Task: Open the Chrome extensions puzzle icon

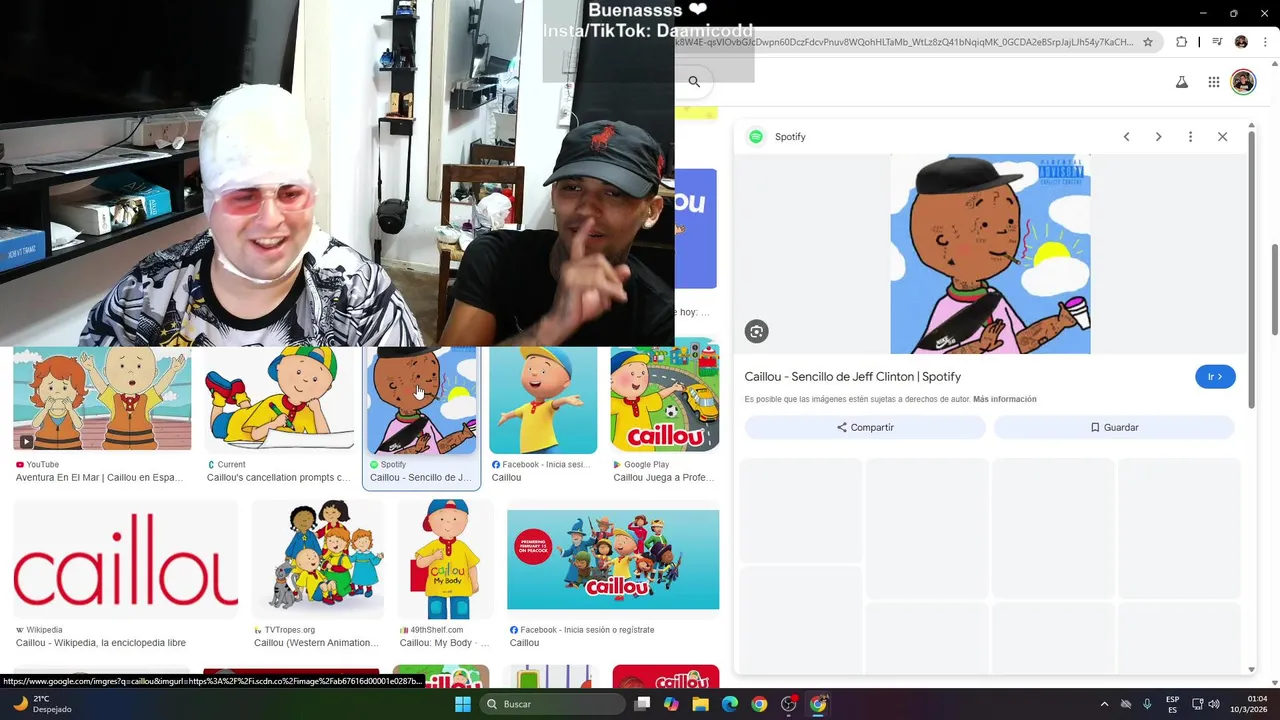Action: click(x=1182, y=42)
